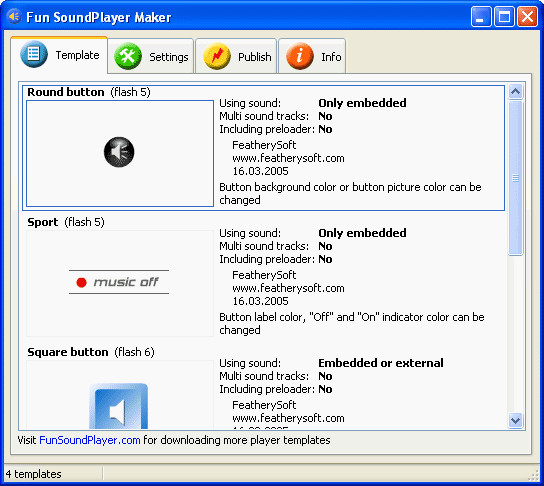Select the Round button template preview box
The height and width of the screenshot is (486, 544).
point(120,154)
